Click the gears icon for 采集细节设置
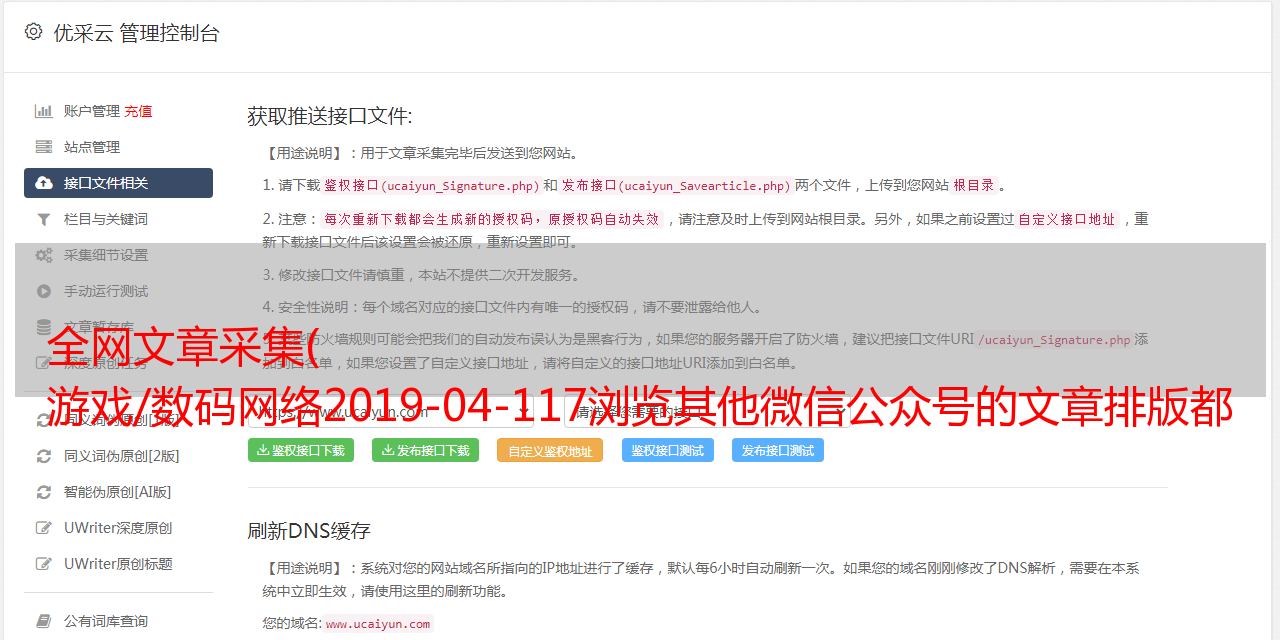 pyautogui.click(x=44, y=255)
